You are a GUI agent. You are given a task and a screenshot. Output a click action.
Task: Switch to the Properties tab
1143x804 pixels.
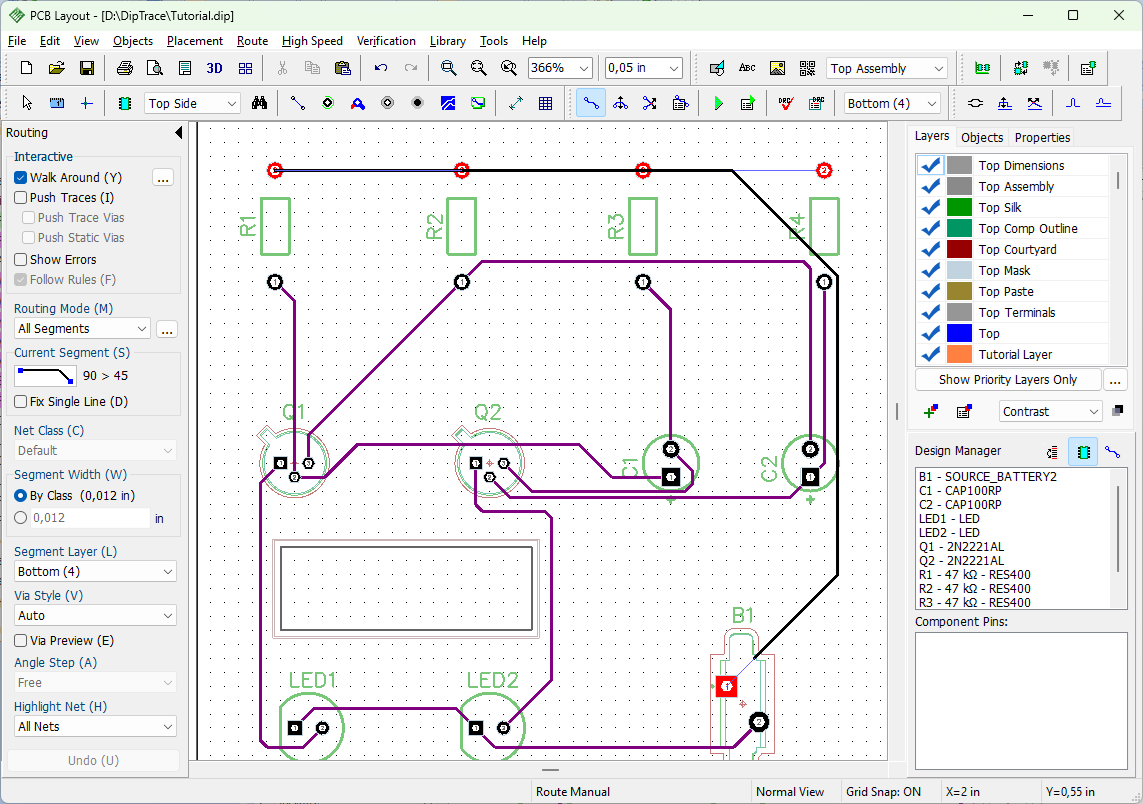tap(1042, 137)
